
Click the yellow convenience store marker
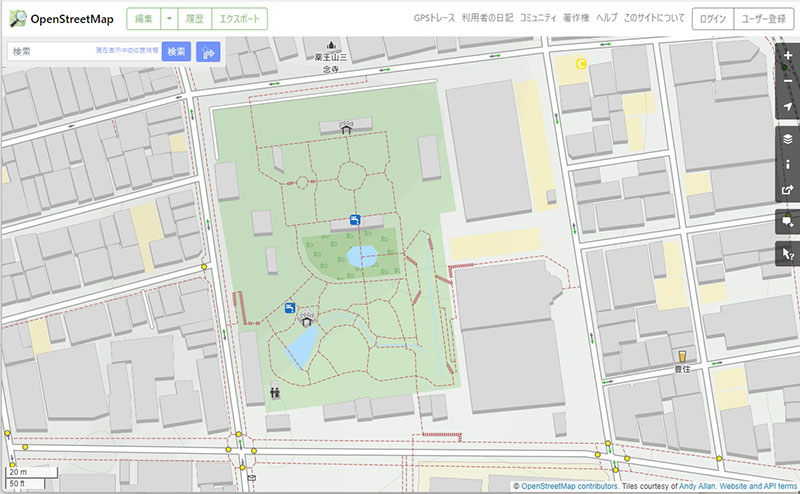pos(581,64)
